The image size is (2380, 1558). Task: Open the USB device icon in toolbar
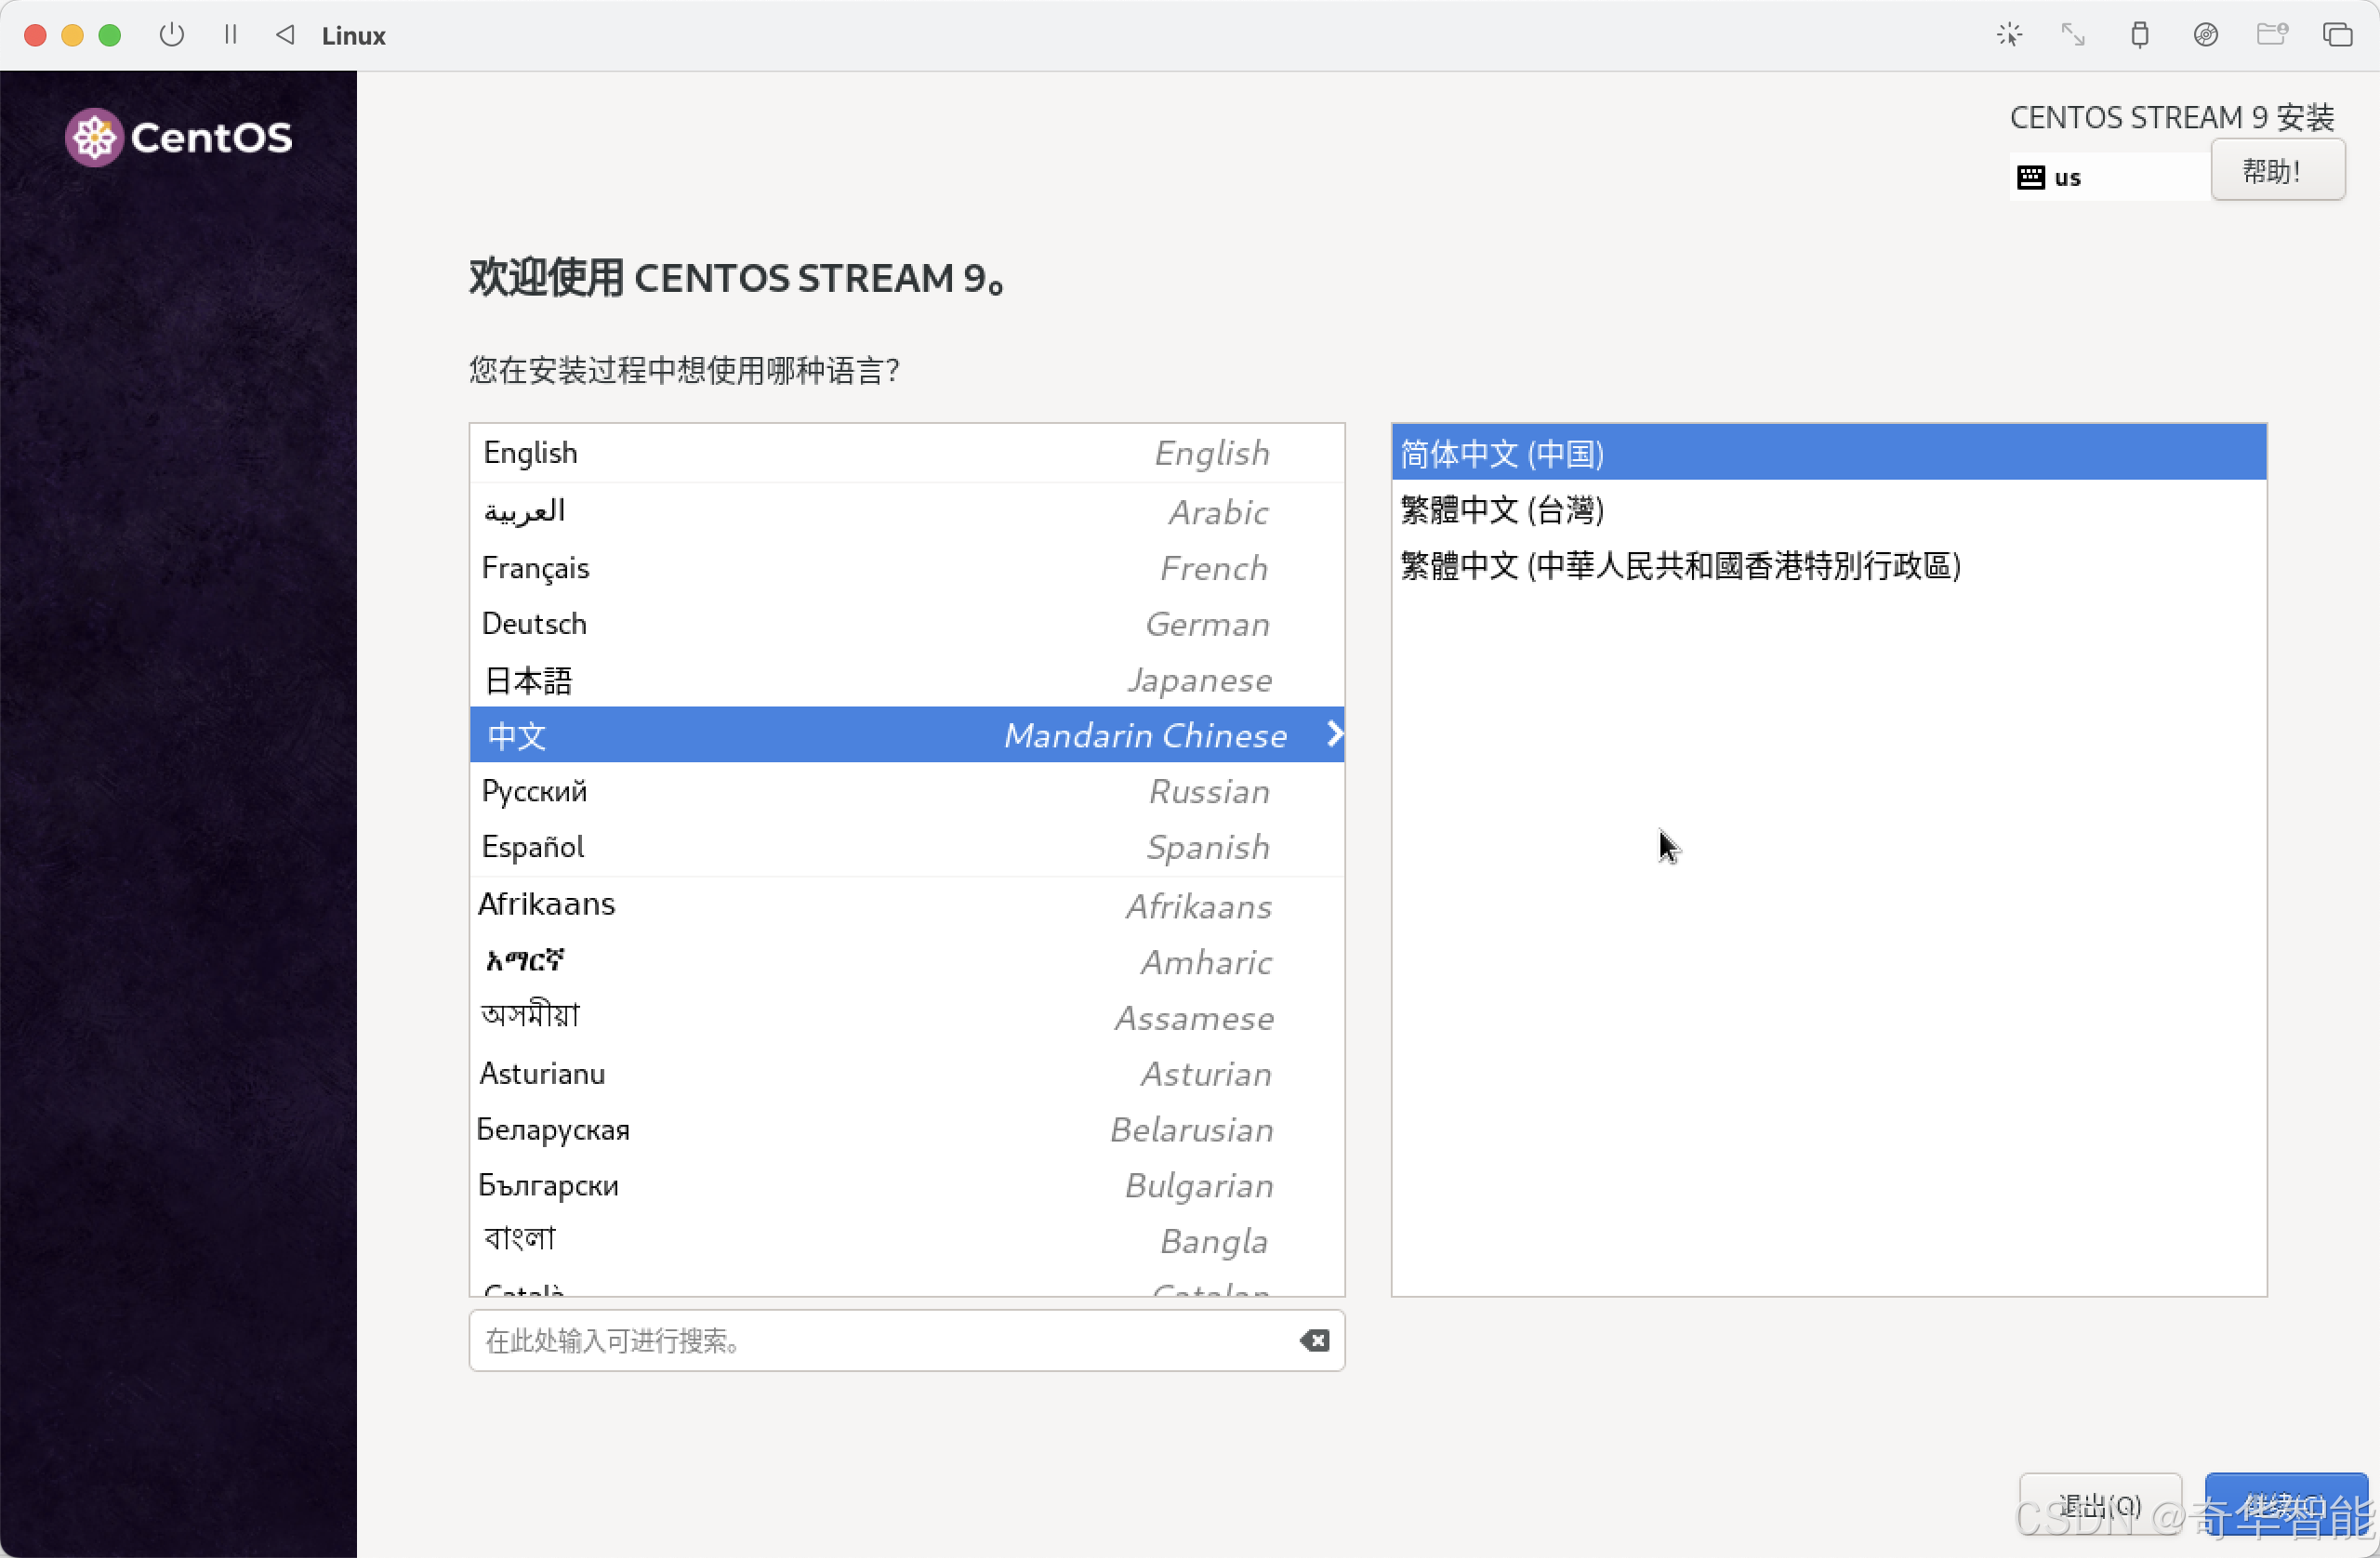point(2139,35)
